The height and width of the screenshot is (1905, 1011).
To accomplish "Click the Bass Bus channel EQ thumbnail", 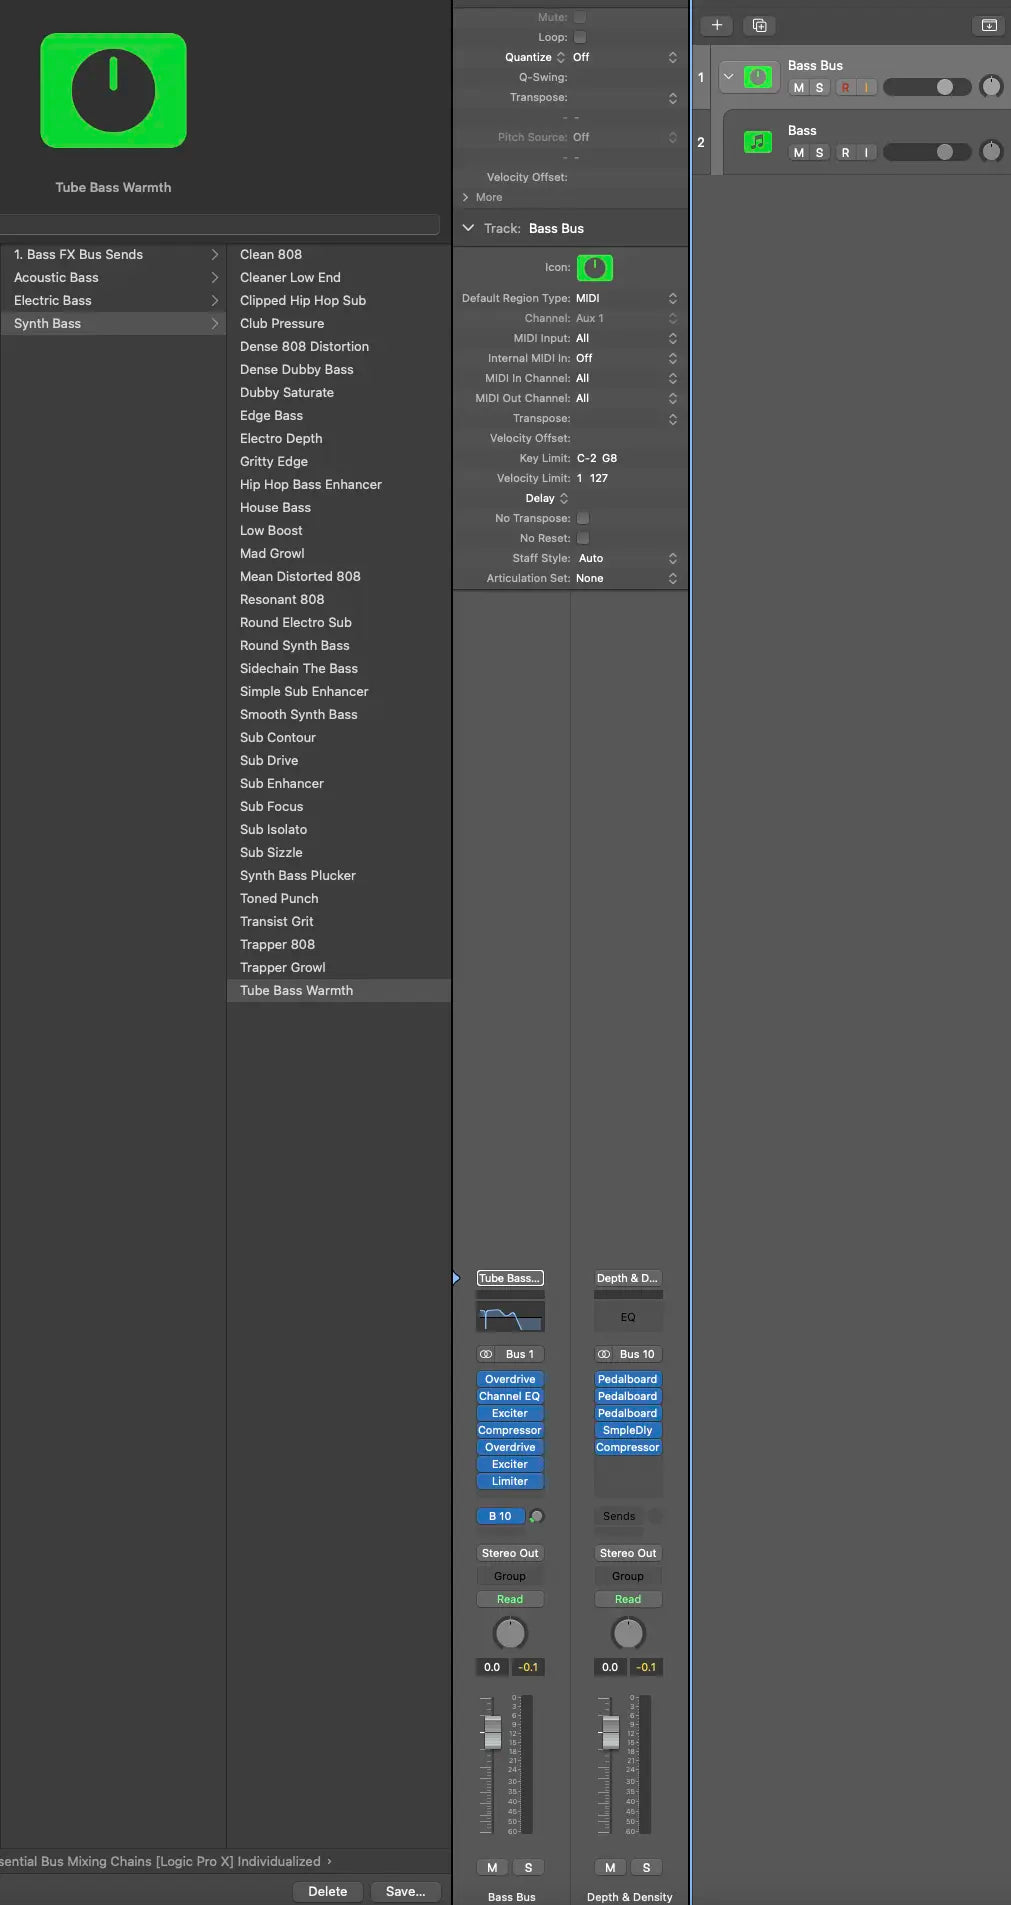I will point(510,1317).
